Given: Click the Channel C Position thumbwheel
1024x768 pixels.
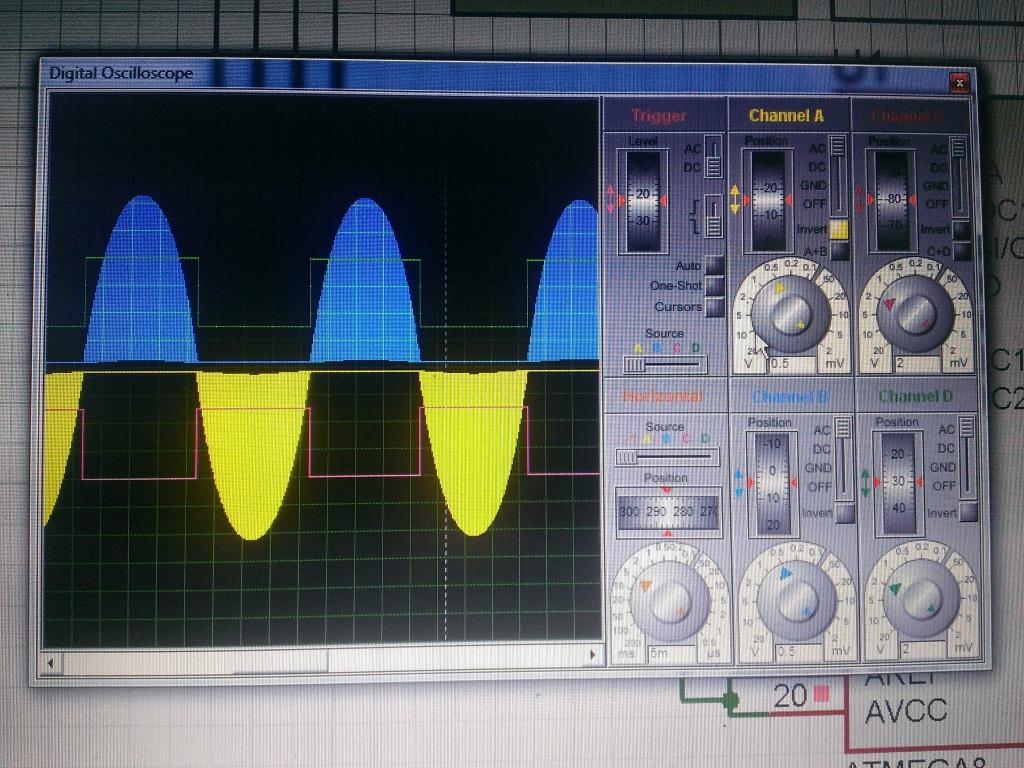Looking at the screenshot, I should 891,201.
